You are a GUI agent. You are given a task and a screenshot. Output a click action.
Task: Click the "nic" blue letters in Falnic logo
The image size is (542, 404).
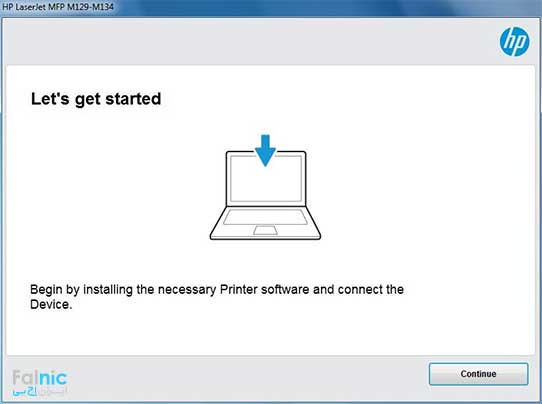pyautogui.click(x=53, y=378)
